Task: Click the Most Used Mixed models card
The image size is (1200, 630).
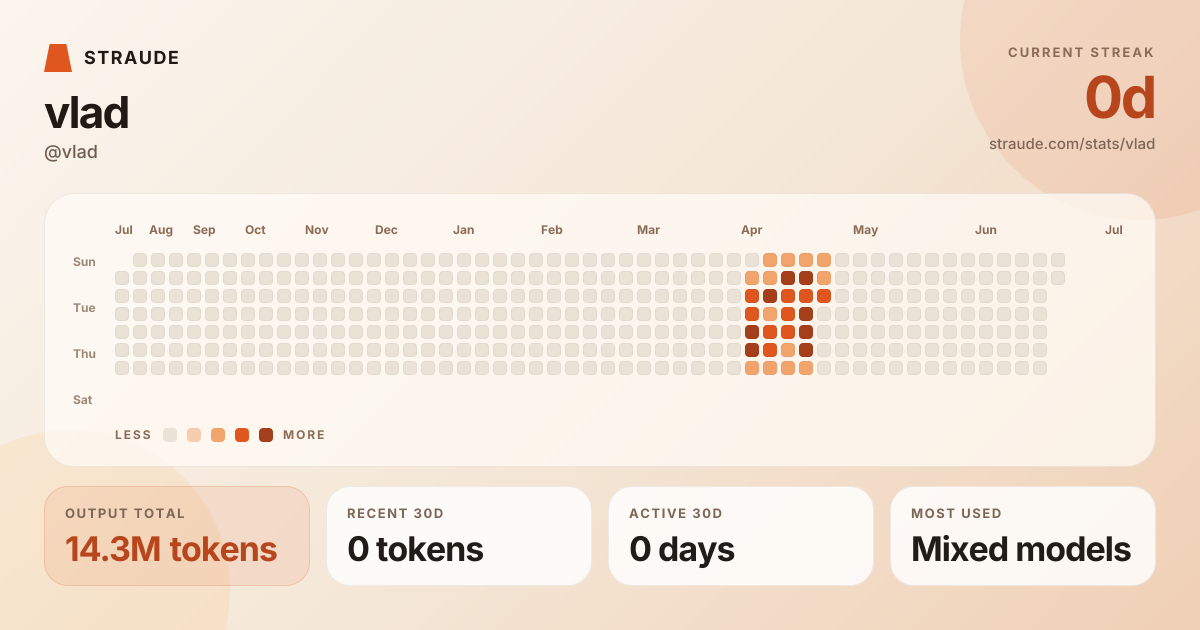Action: click(1023, 536)
